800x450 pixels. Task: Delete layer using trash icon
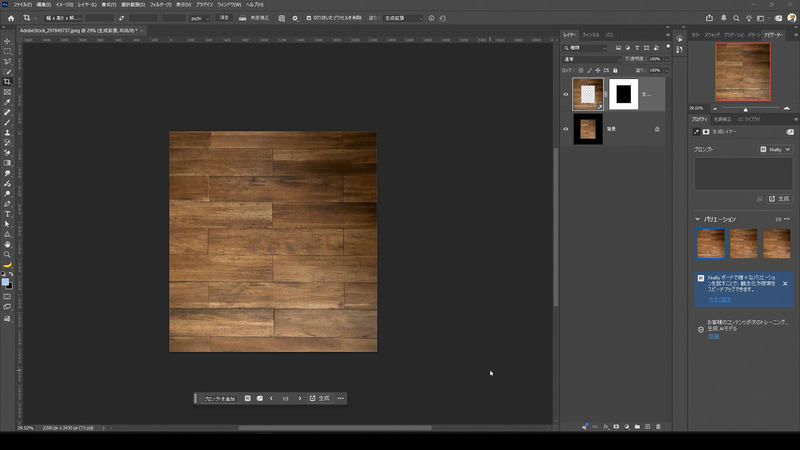(658, 427)
